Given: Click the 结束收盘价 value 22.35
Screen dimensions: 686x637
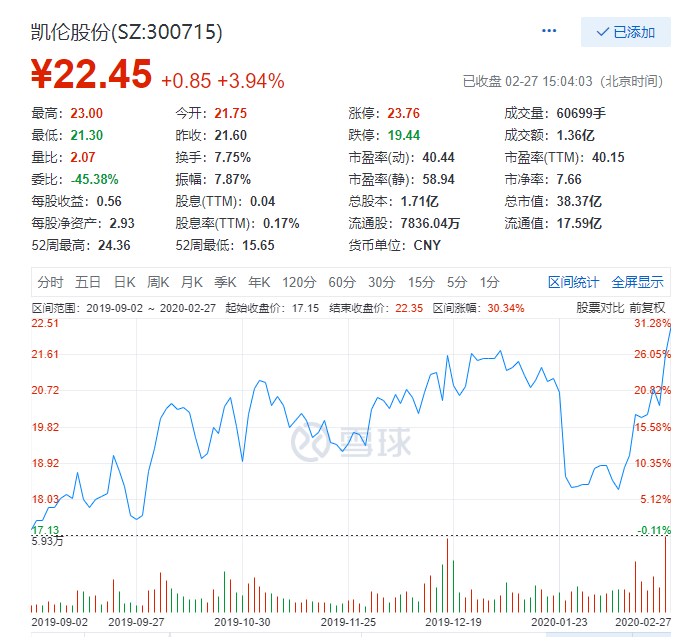Looking at the screenshot, I should click(x=409, y=308).
